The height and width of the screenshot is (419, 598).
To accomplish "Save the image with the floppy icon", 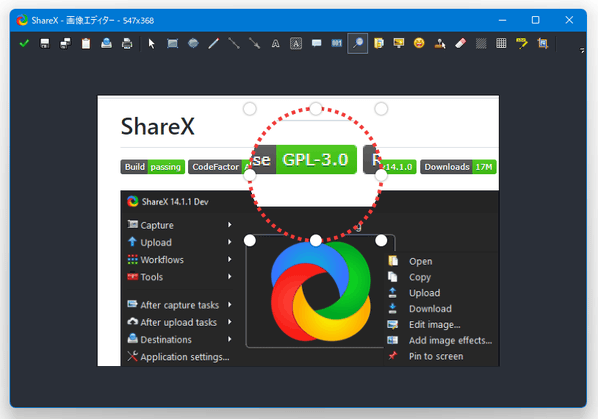I will [x=45, y=43].
